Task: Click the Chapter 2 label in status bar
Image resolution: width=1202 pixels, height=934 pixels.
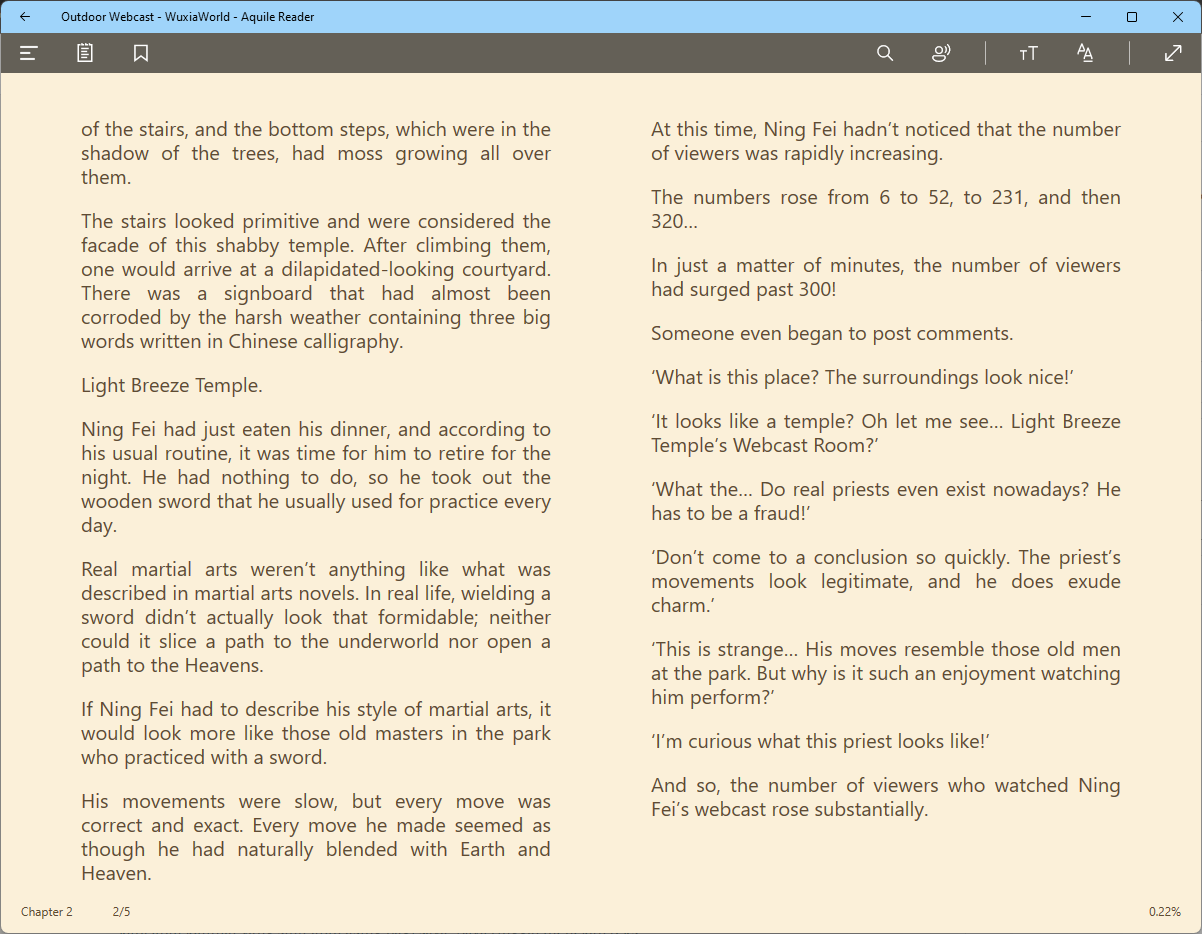Action: tap(47, 912)
